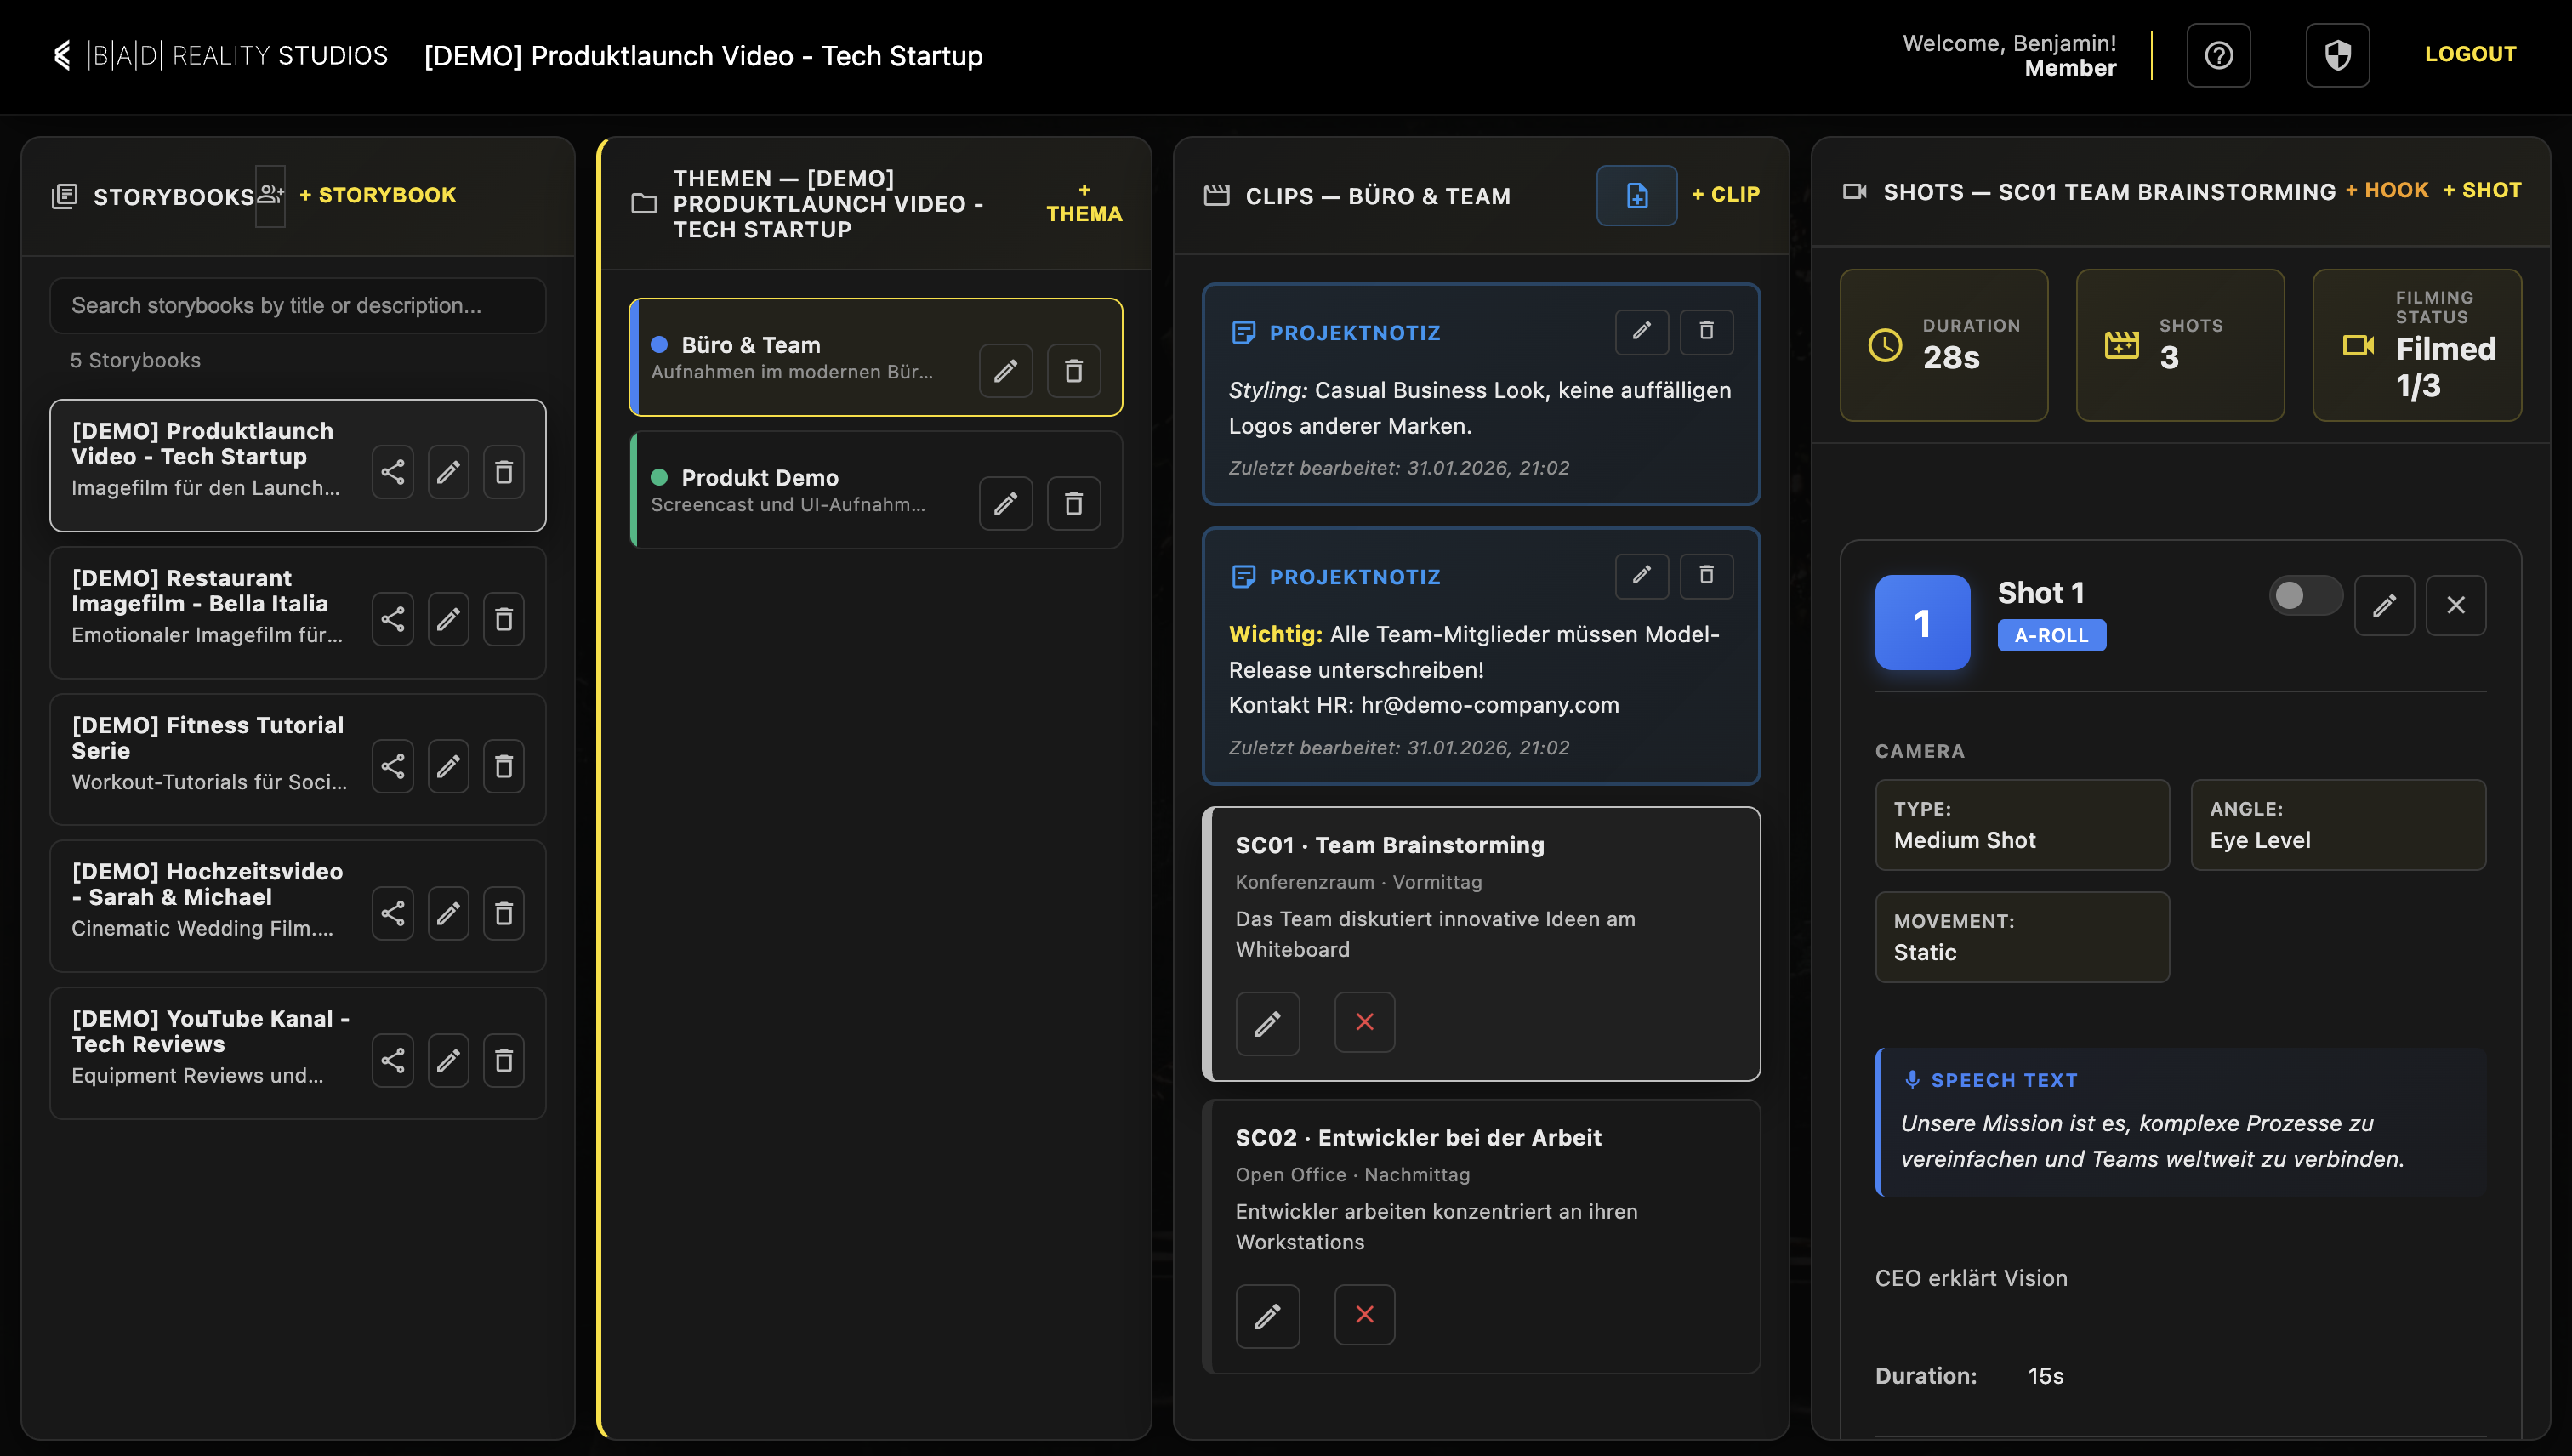Delete the Hochzeitsvideo Sarah & Michael storybook
This screenshot has height=1456, width=2572.
tap(504, 913)
